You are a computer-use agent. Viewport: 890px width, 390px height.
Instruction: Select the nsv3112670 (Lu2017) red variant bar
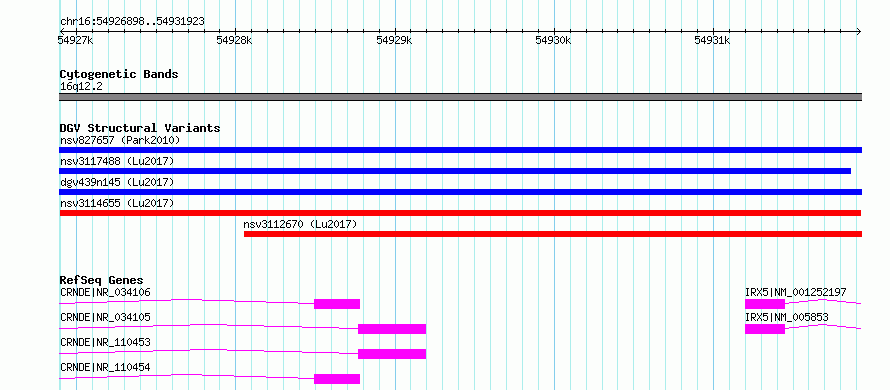pyautogui.click(x=553, y=234)
